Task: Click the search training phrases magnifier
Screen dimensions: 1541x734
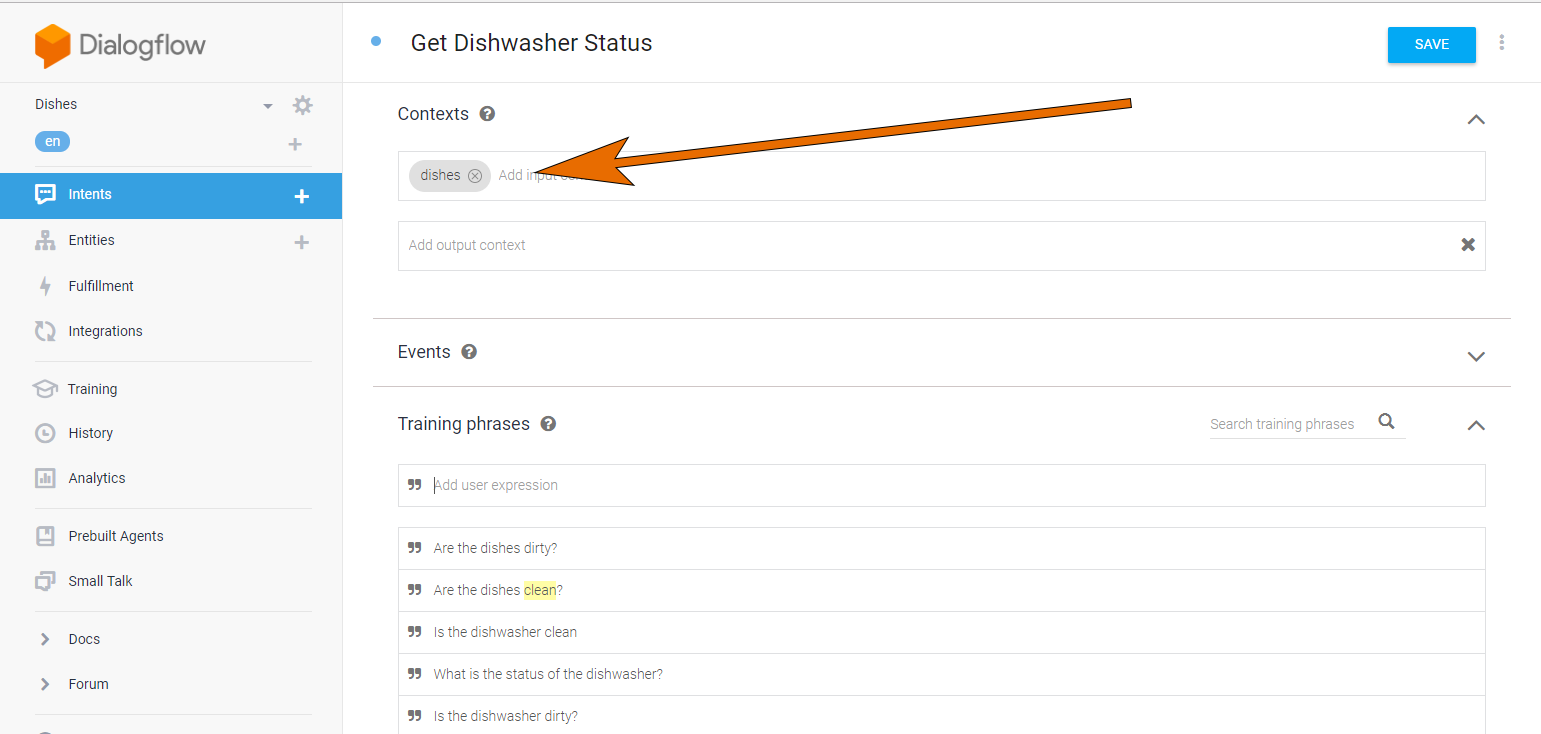Action: [1386, 422]
